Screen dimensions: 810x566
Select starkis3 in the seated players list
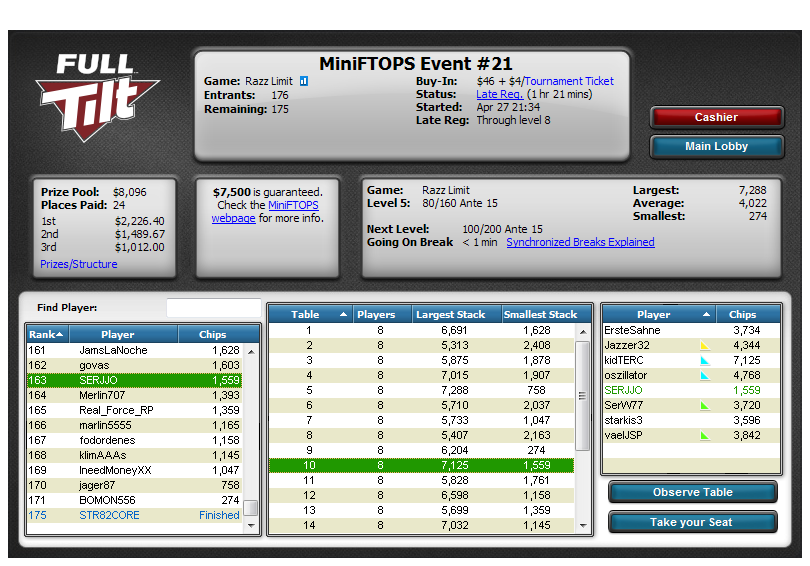pos(692,420)
